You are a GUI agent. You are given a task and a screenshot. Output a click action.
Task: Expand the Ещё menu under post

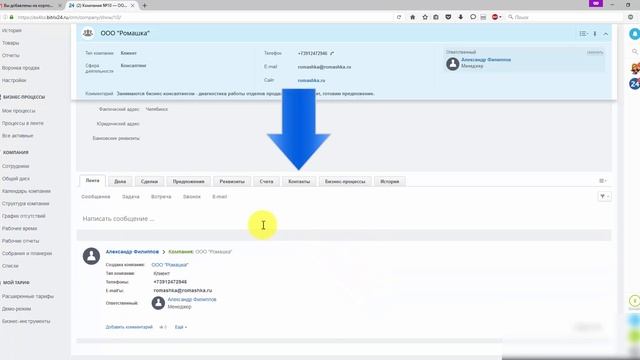[181, 327]
